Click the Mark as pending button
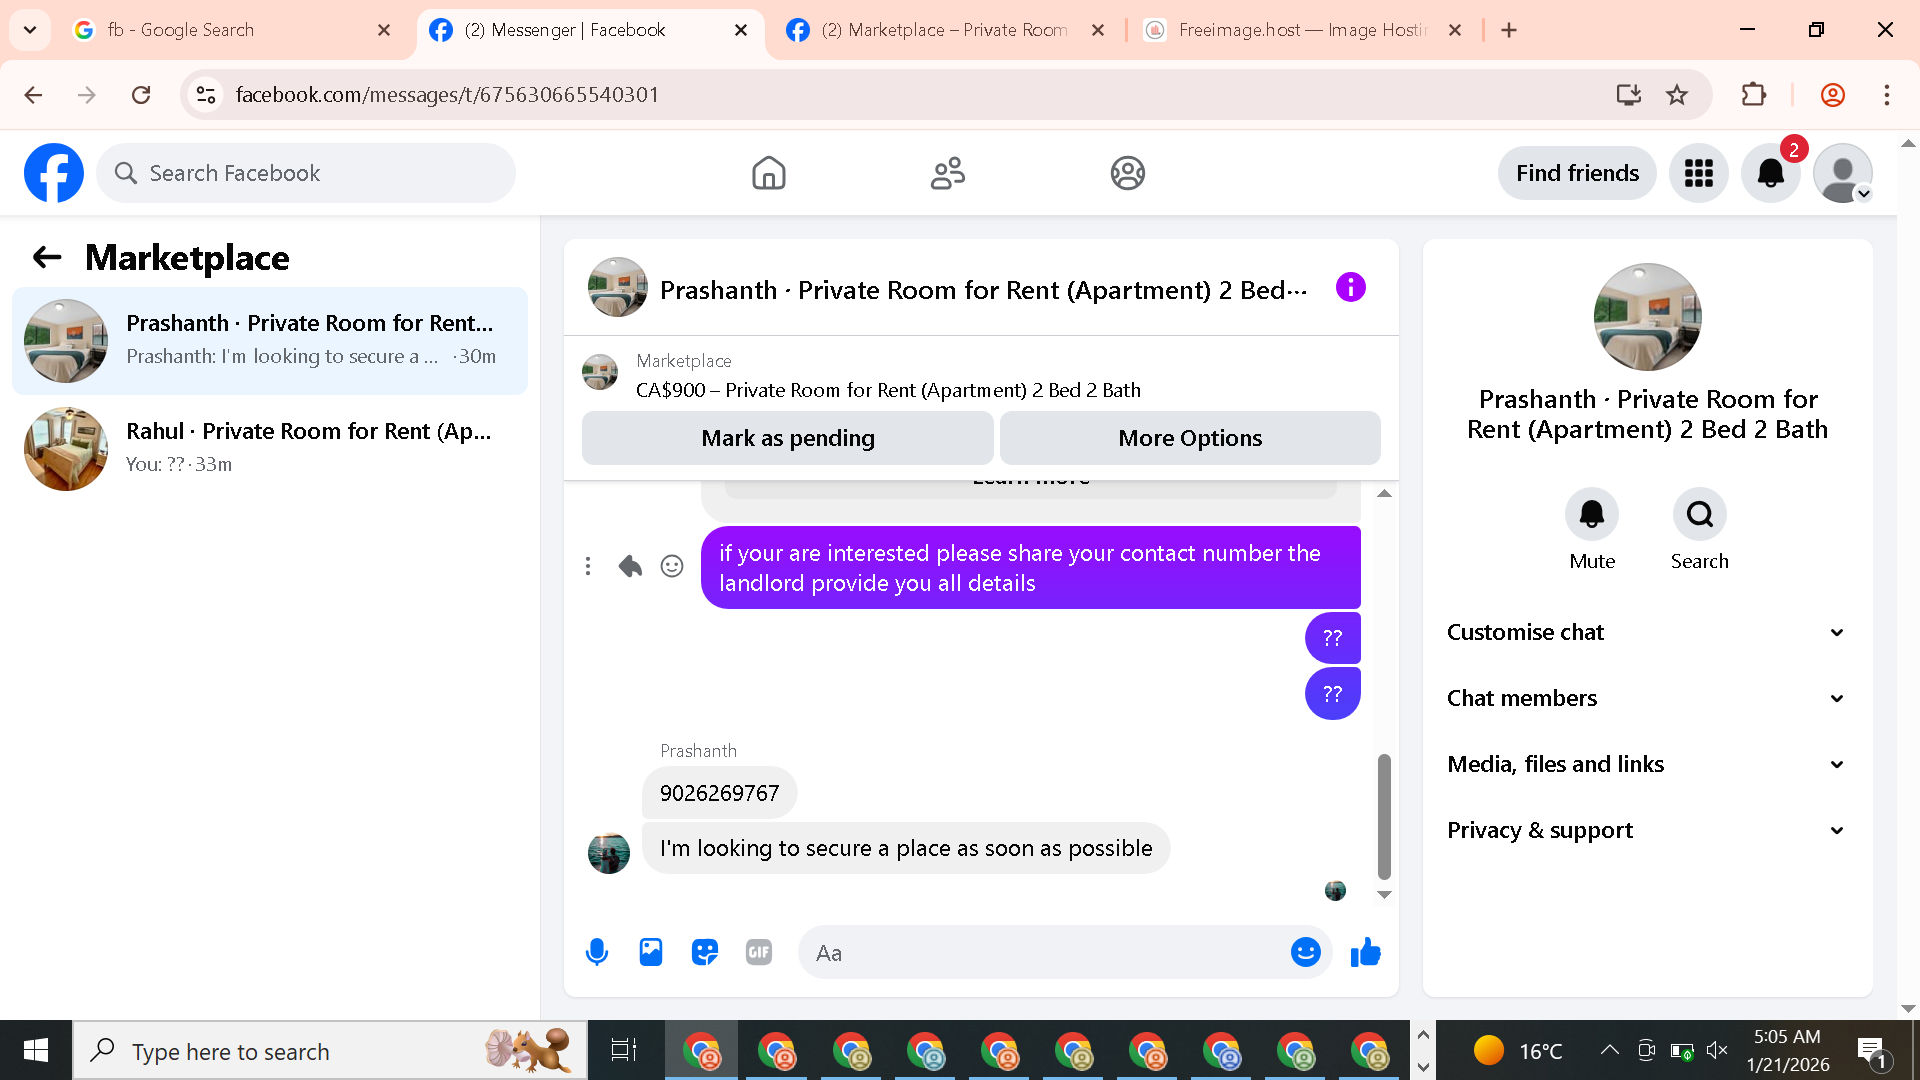This screenshot has width=1920, height=1080. pyautogui.click(x=787, y=438)
